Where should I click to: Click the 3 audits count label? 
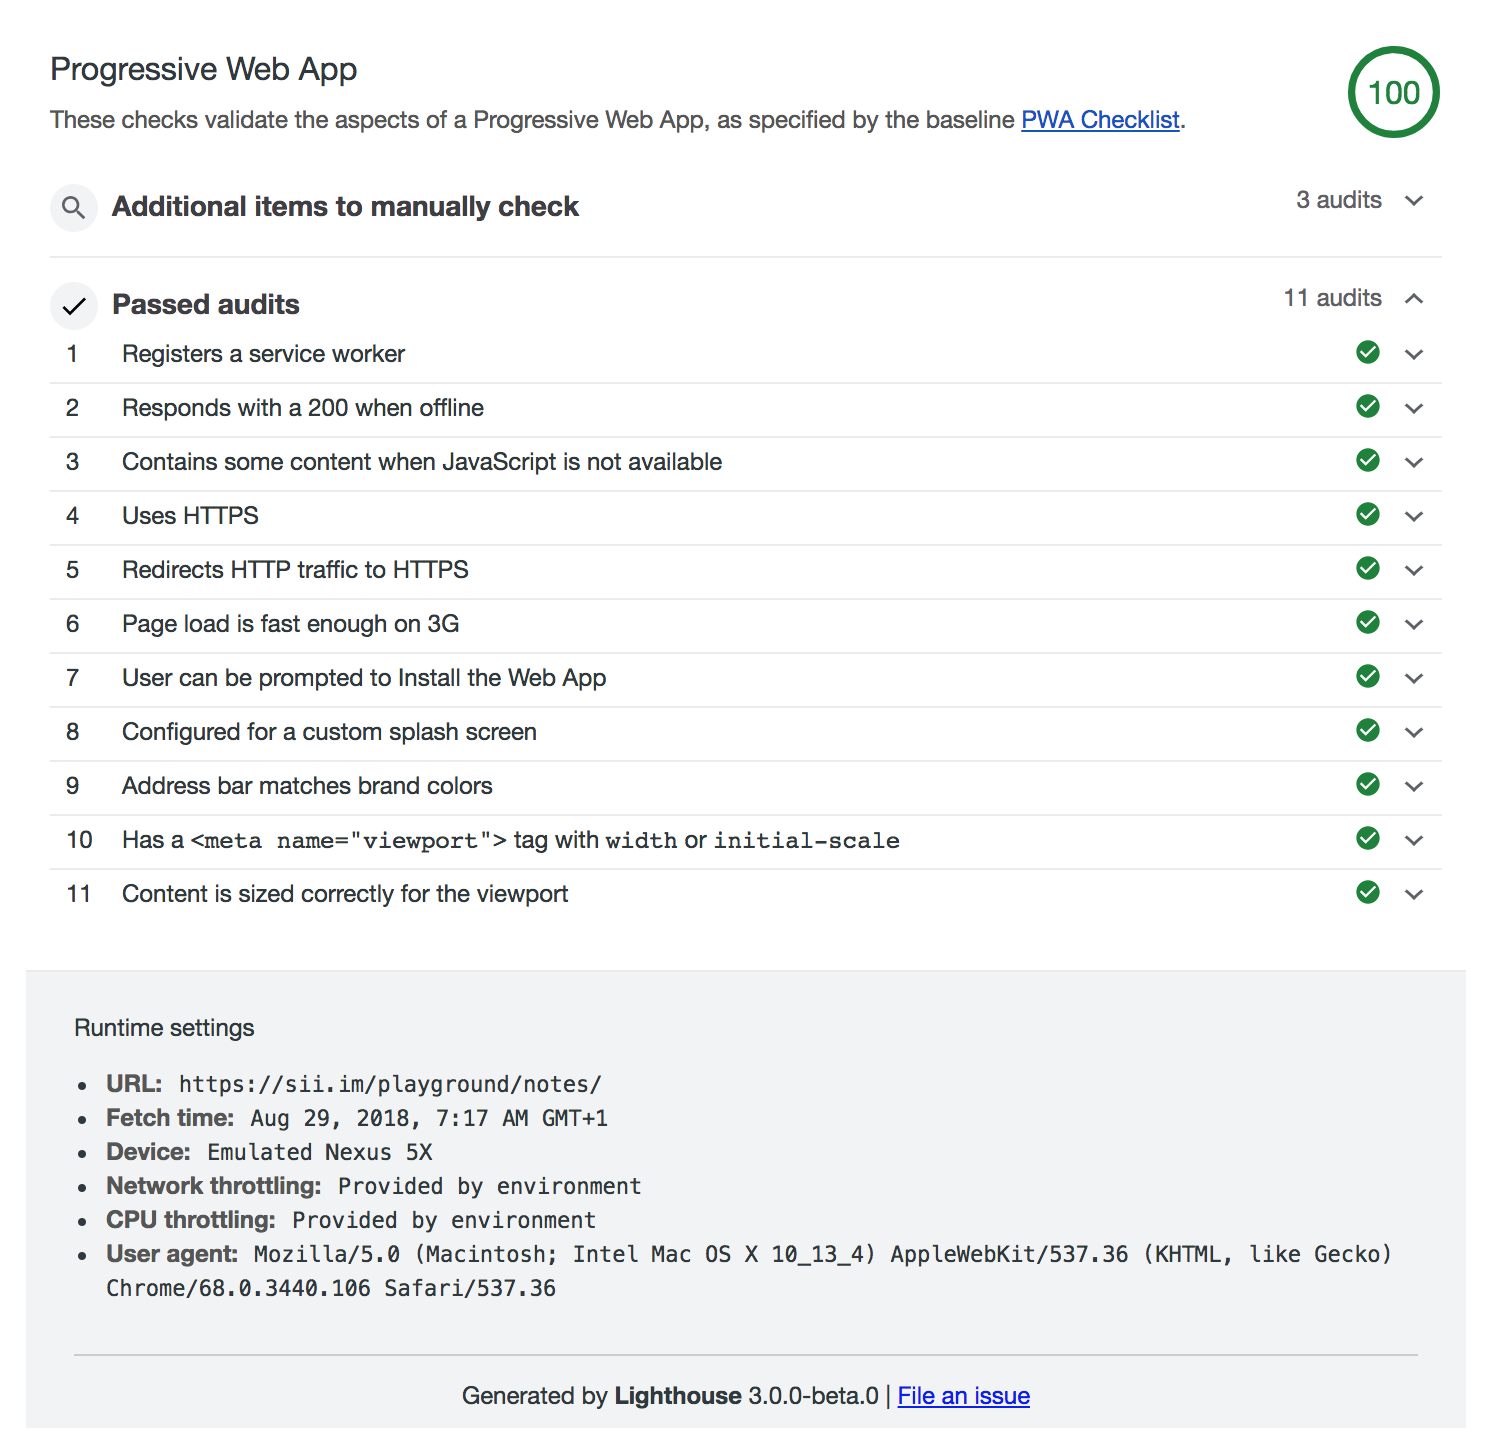1338,200
